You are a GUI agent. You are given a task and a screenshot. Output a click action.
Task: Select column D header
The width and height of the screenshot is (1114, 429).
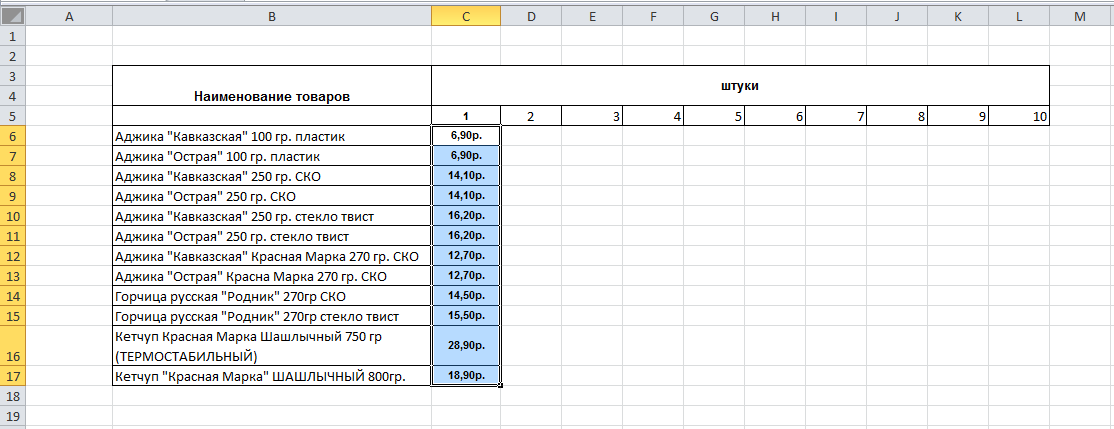(x=531, y=16)
